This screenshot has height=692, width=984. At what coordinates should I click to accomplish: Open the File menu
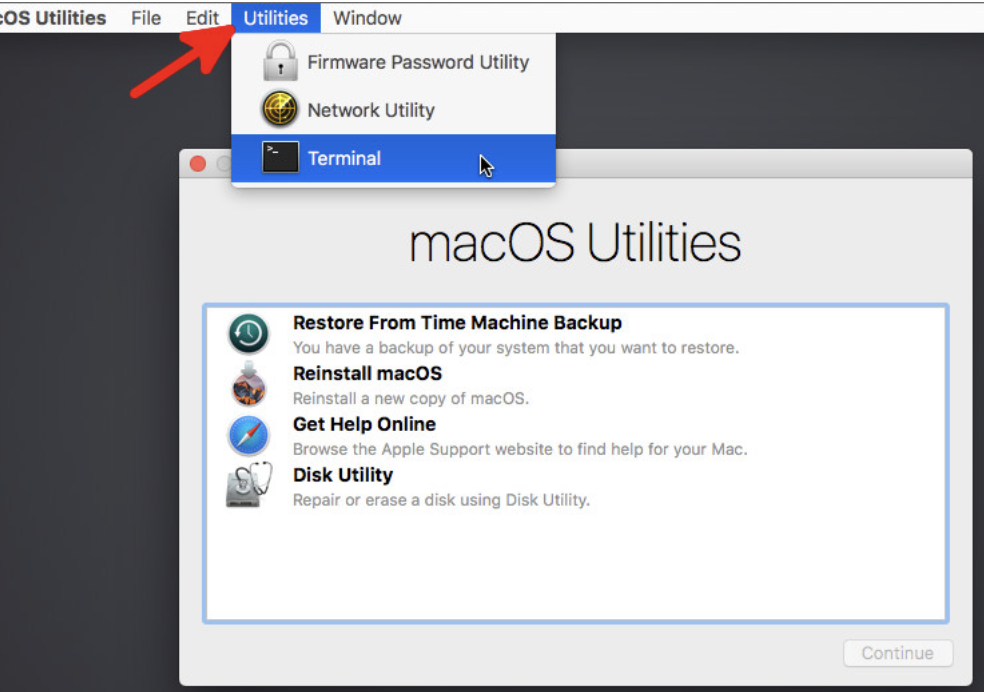pos(146,18)
